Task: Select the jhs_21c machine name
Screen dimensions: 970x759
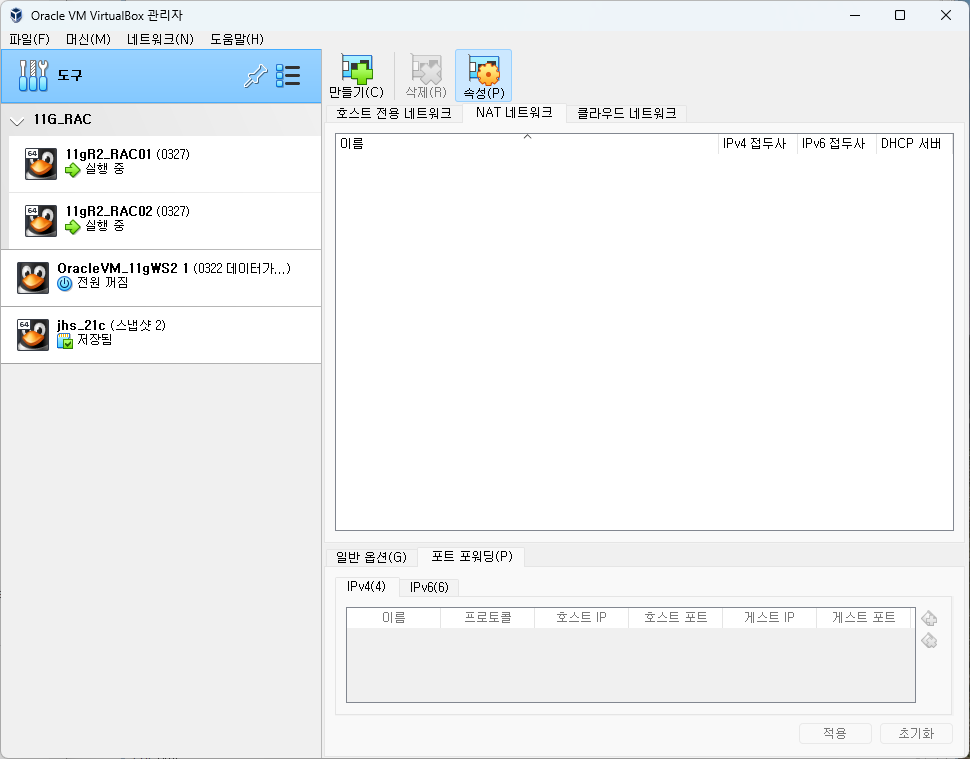Action: click(81, 325)
